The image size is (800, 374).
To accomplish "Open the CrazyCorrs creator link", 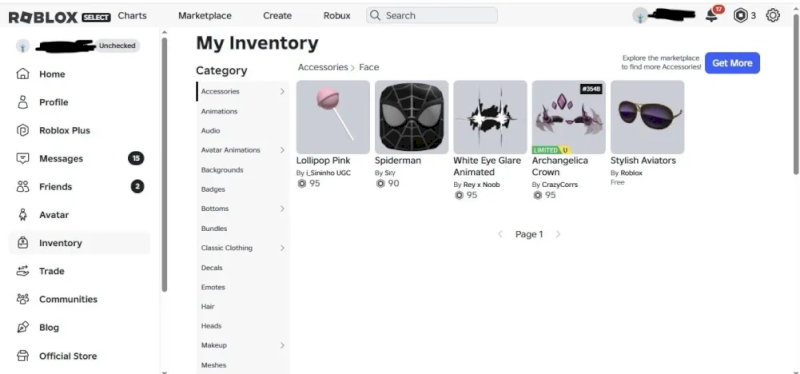I will pyautogui.click(x=560, y=185).
